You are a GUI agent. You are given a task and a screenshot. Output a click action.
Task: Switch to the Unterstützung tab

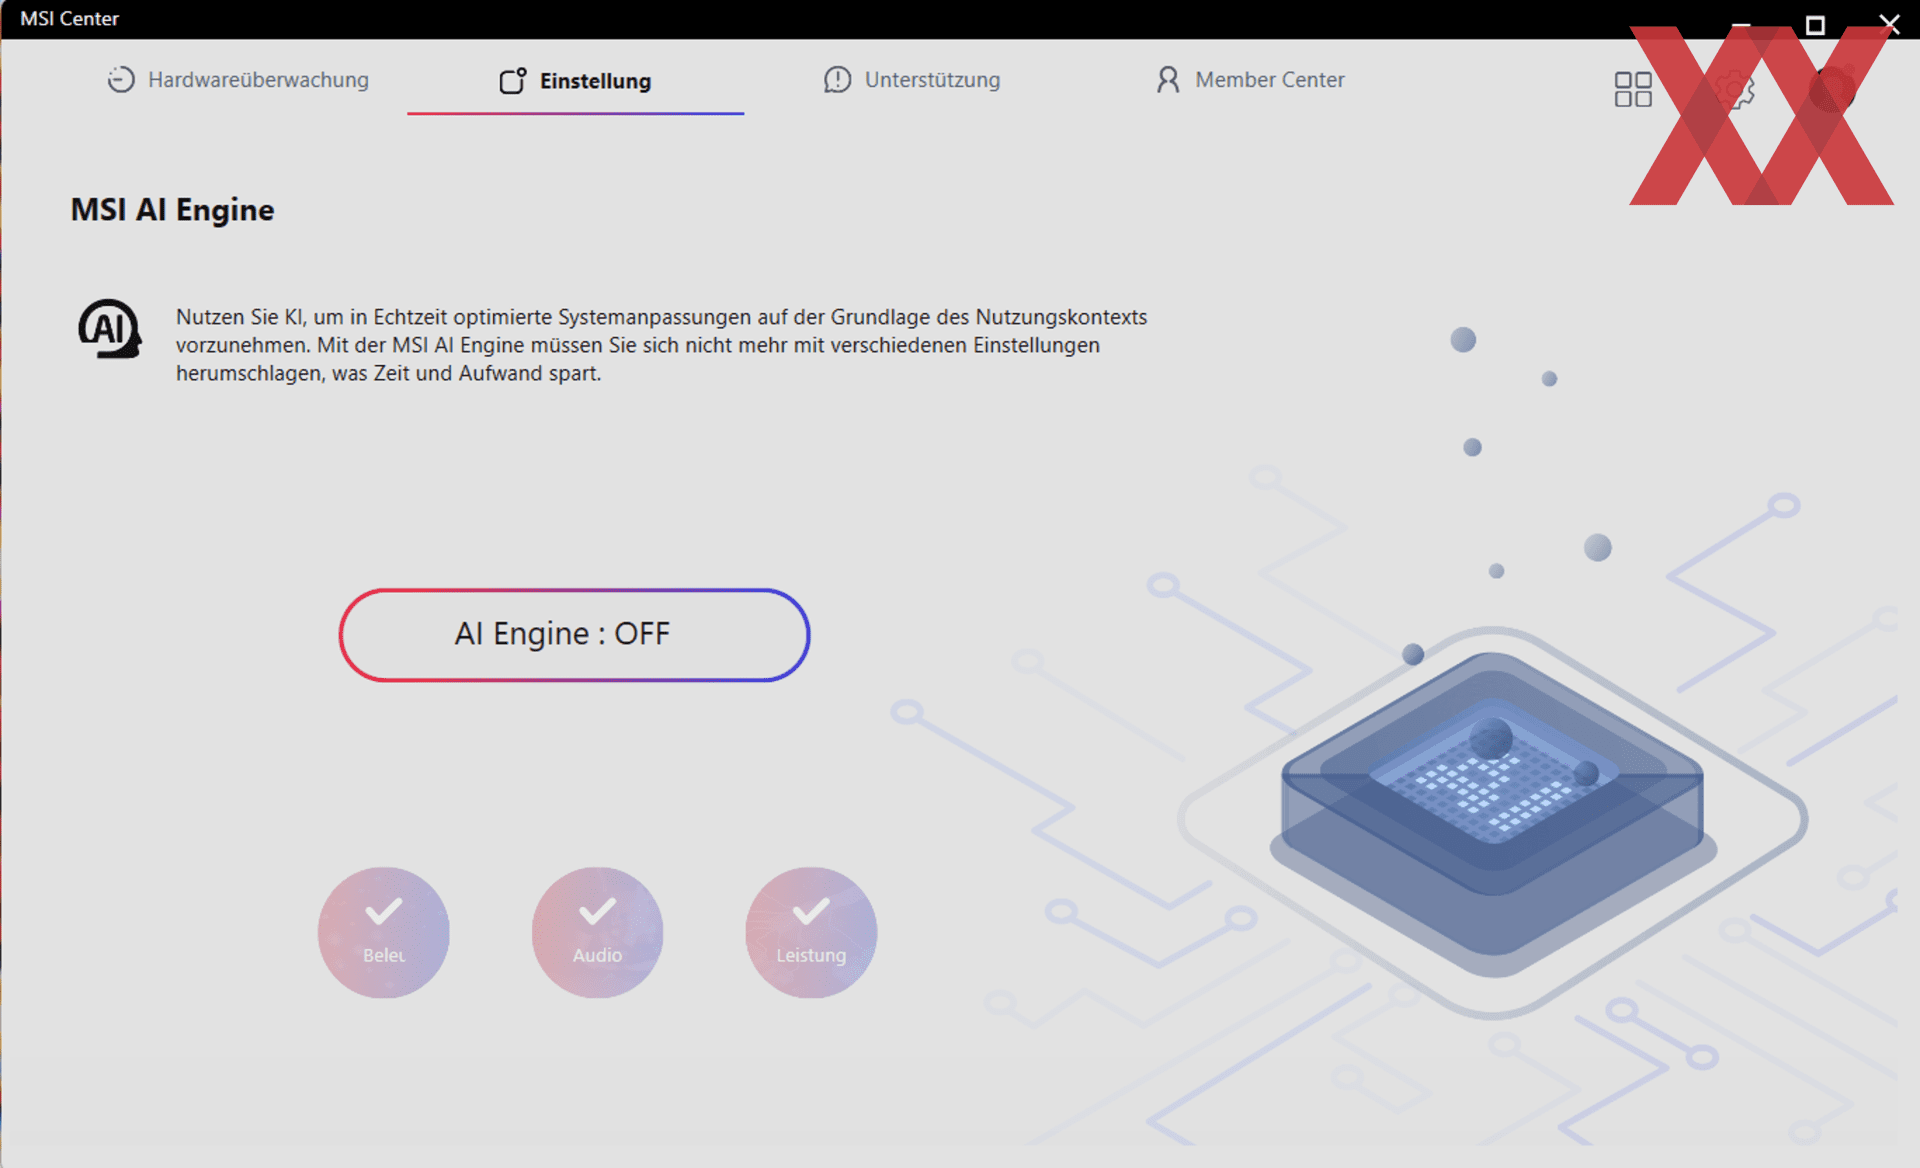point(911,80)
